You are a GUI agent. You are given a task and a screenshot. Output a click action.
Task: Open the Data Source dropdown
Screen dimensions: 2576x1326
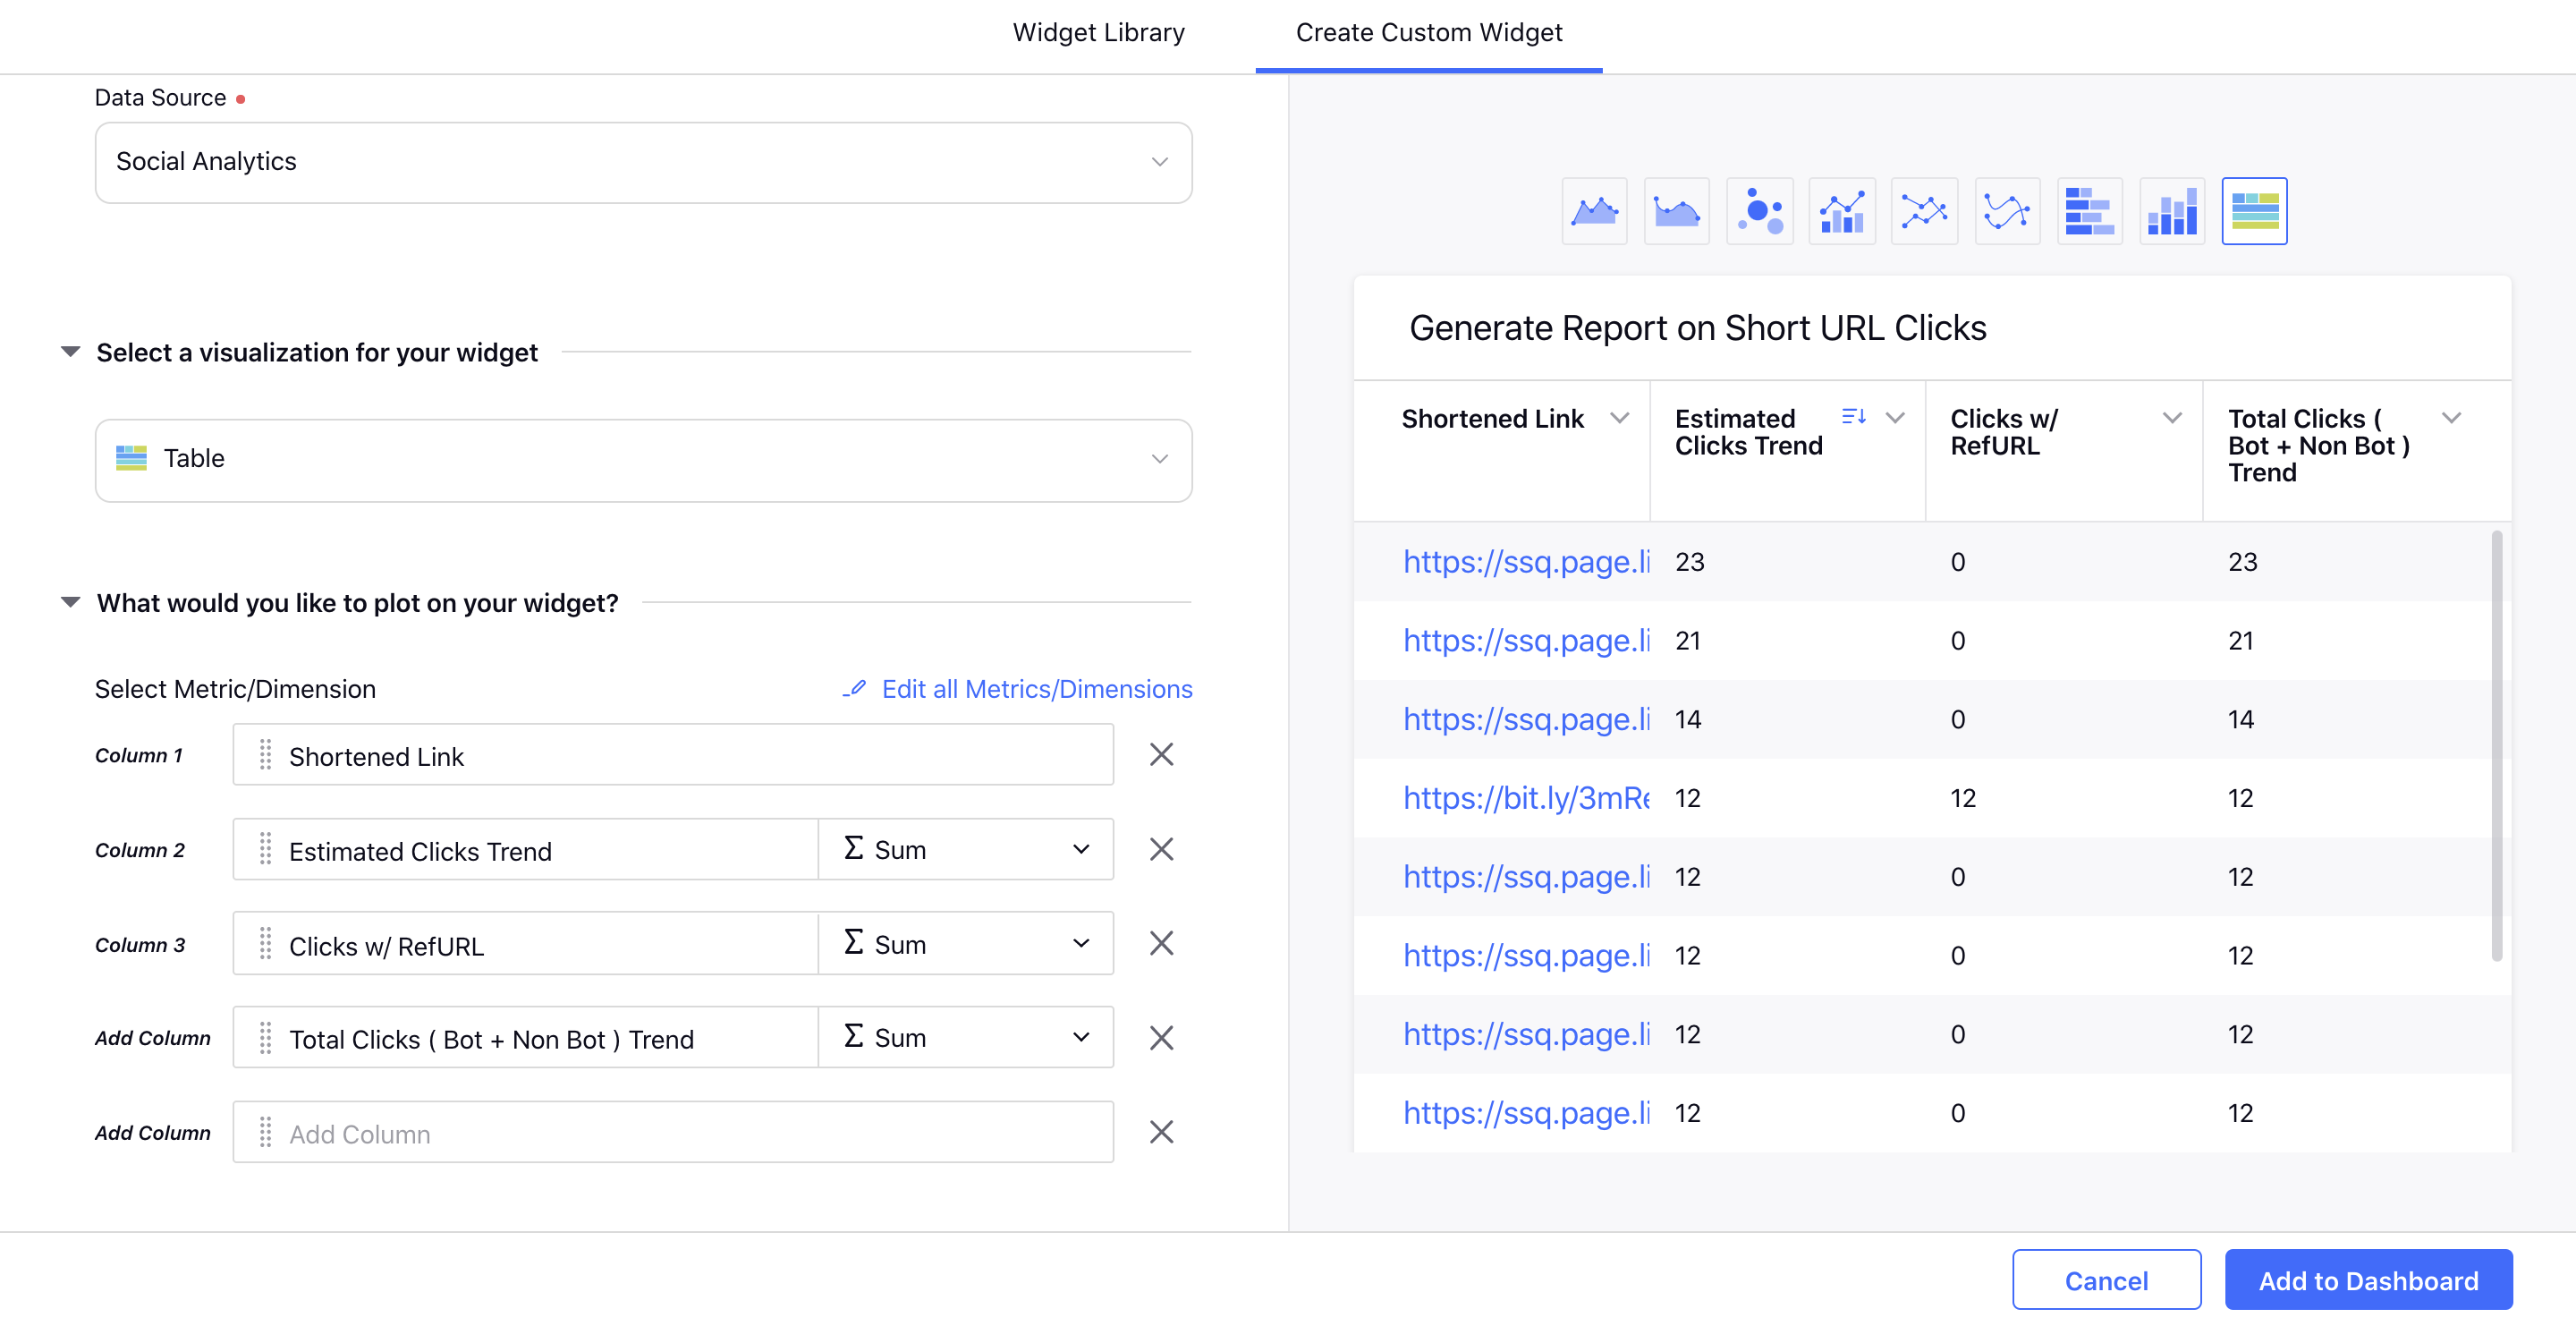643,162
